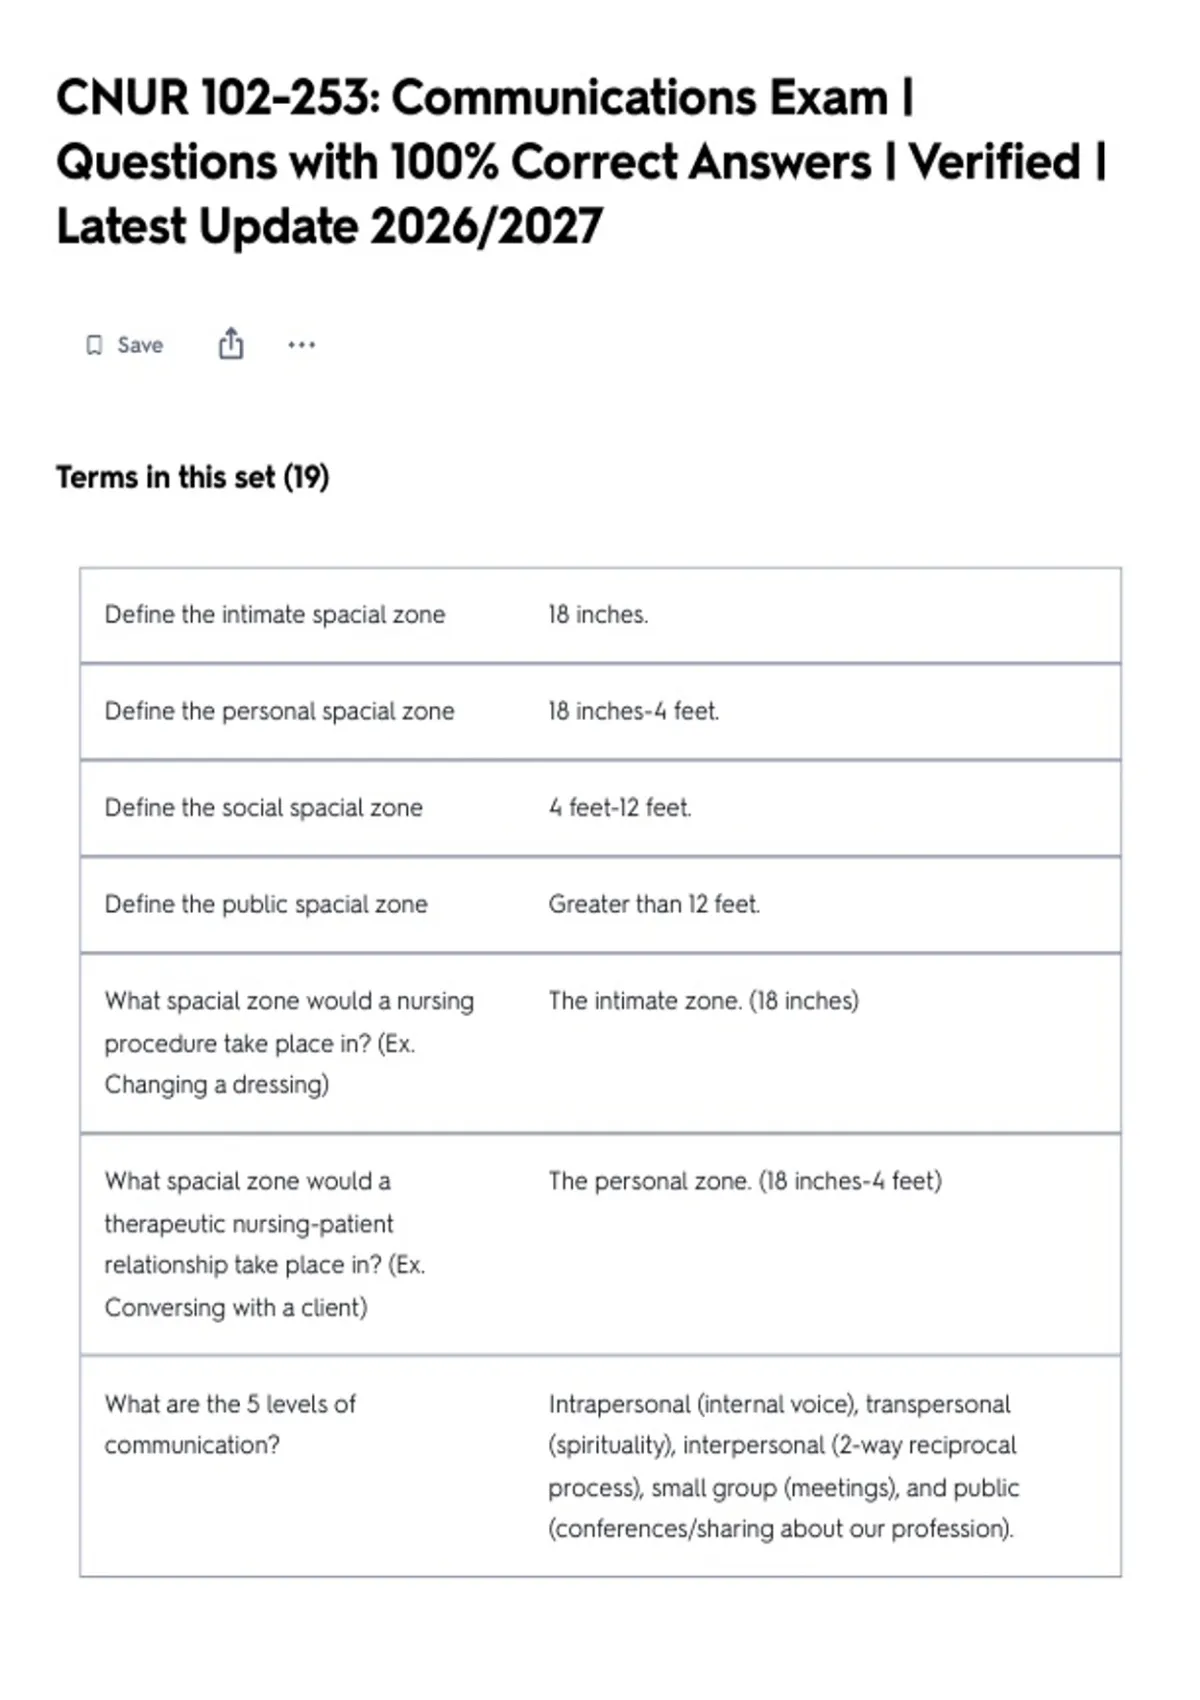Click the '18 inches-4 feet.' definition
Screen dimensions: 1200x1700
coord(633,711)
